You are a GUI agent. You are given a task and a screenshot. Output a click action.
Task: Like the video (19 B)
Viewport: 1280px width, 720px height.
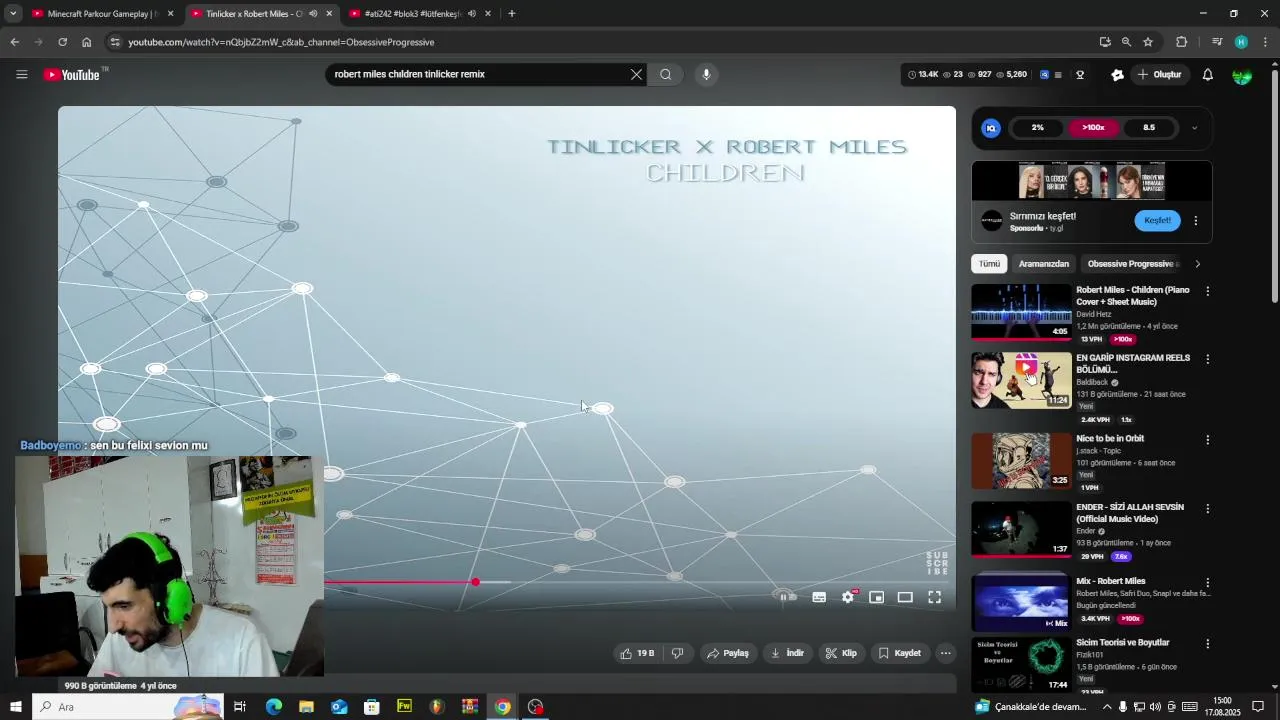coord(637,653)
